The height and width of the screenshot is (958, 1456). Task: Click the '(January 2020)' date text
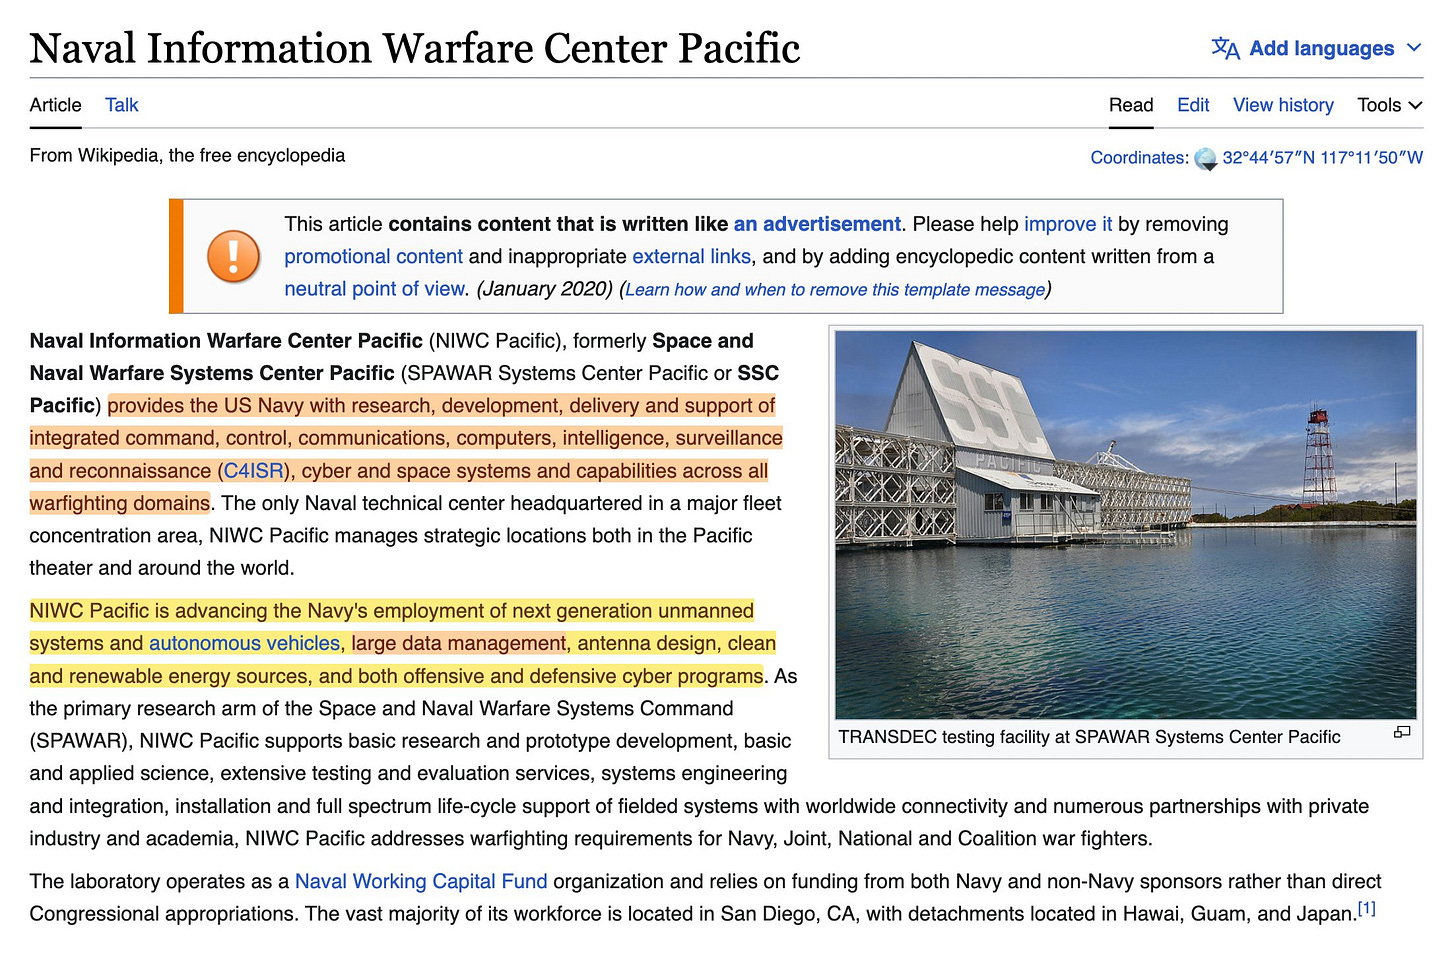click(545, 289)
